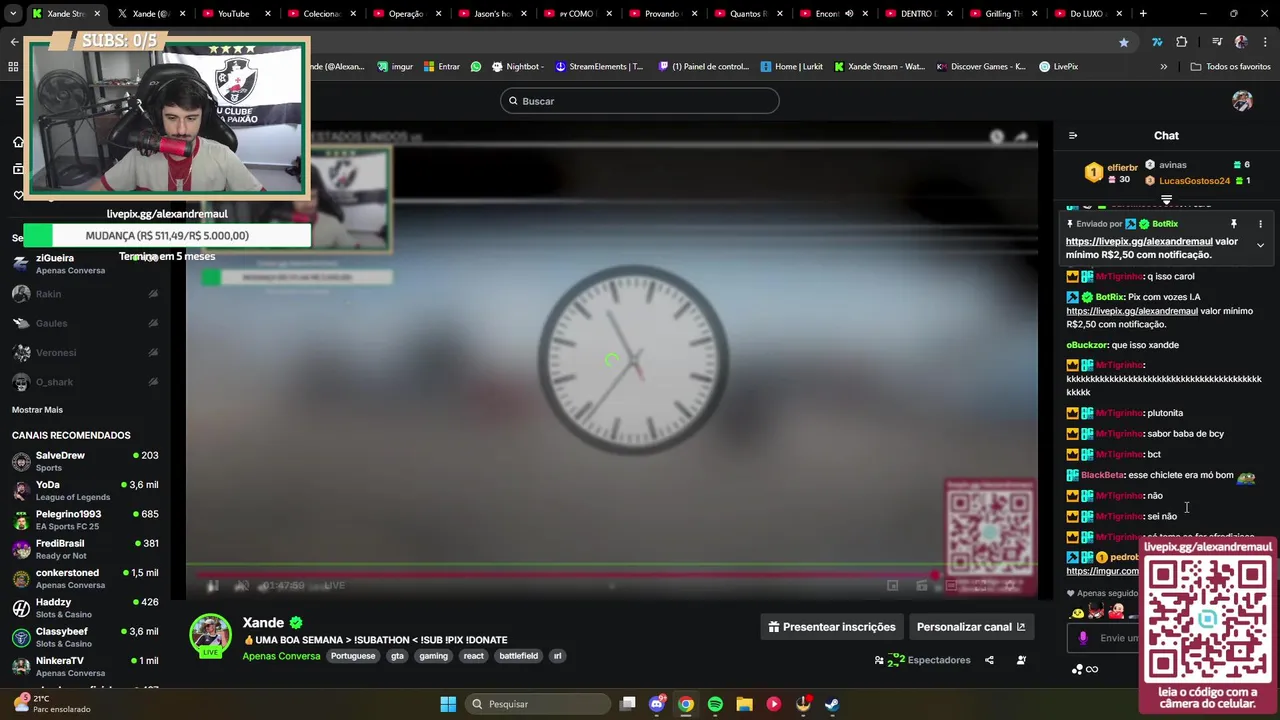Switch to the Jason's browser tab
This screenshot has height=720, width=1280.
[x=491, y=14]
